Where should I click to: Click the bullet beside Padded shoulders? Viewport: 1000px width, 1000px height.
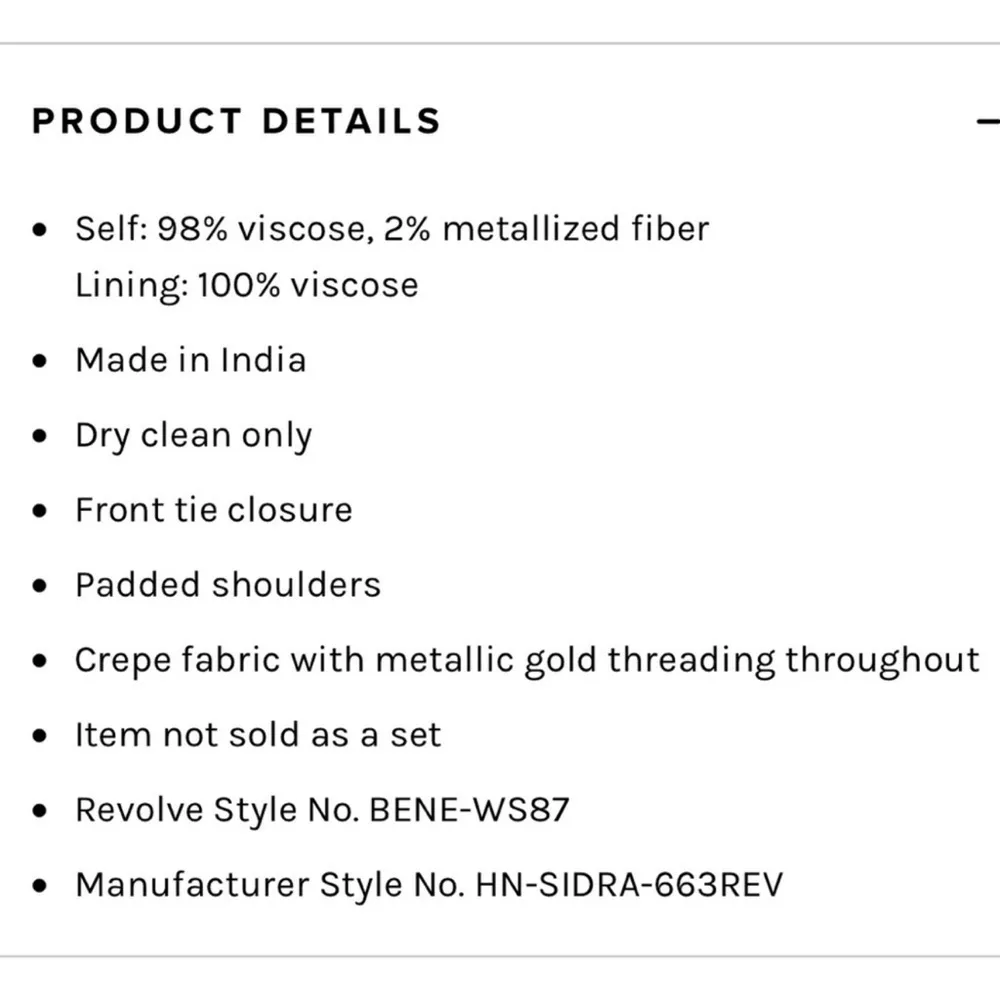(x=40, y=586)
